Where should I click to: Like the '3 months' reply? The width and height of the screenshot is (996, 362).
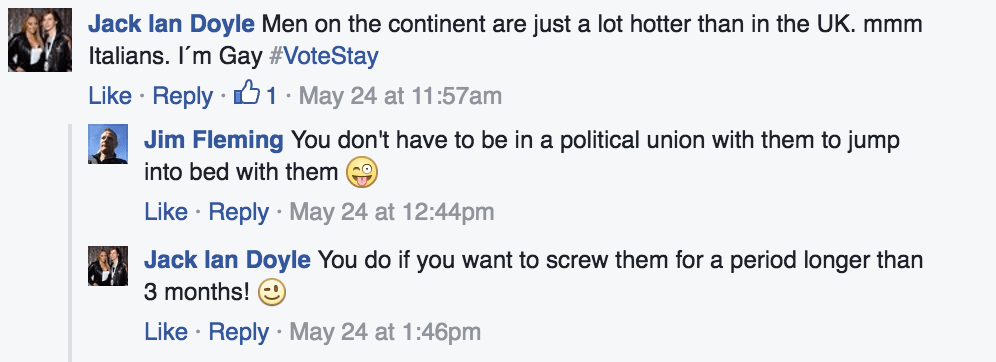(166, 332)
